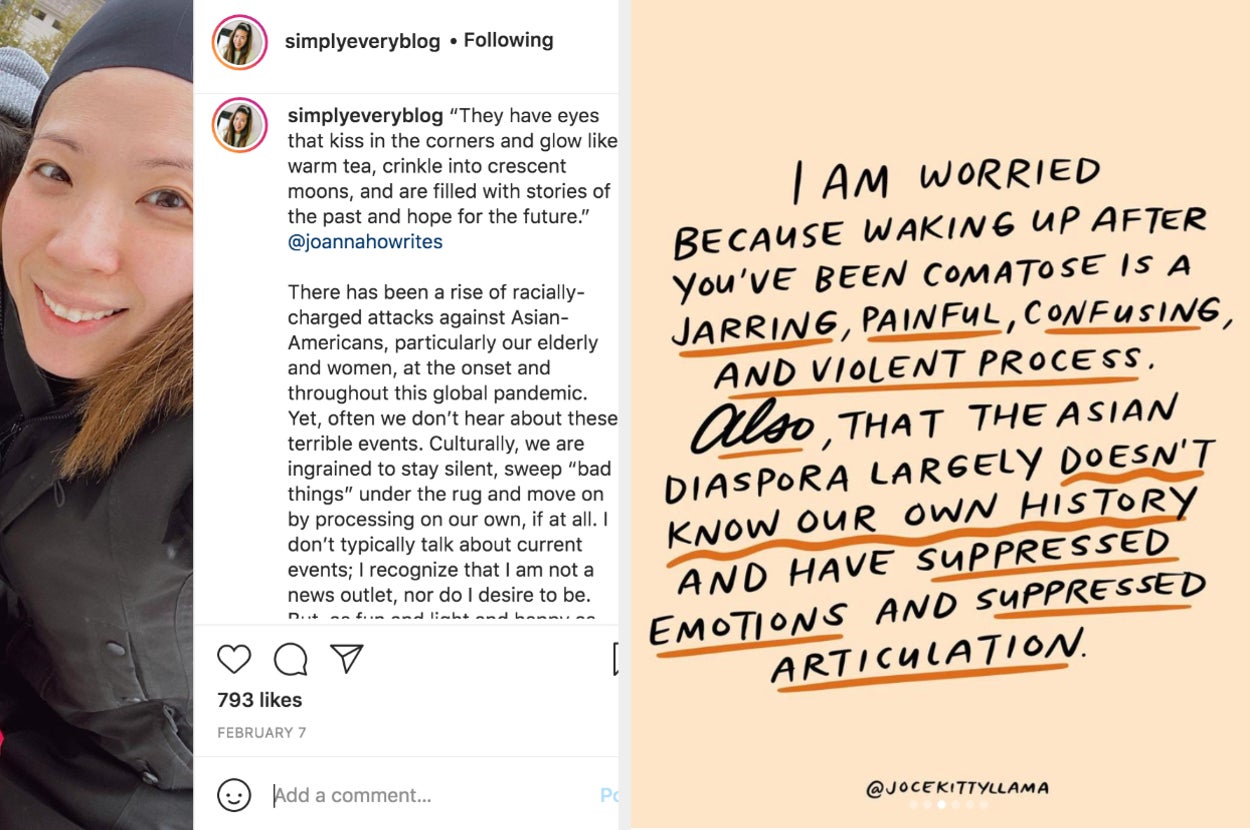Viewport: 1250px width, 830px height.
Task: Jump to the first carousel slide dot
Action: (913, 804)
